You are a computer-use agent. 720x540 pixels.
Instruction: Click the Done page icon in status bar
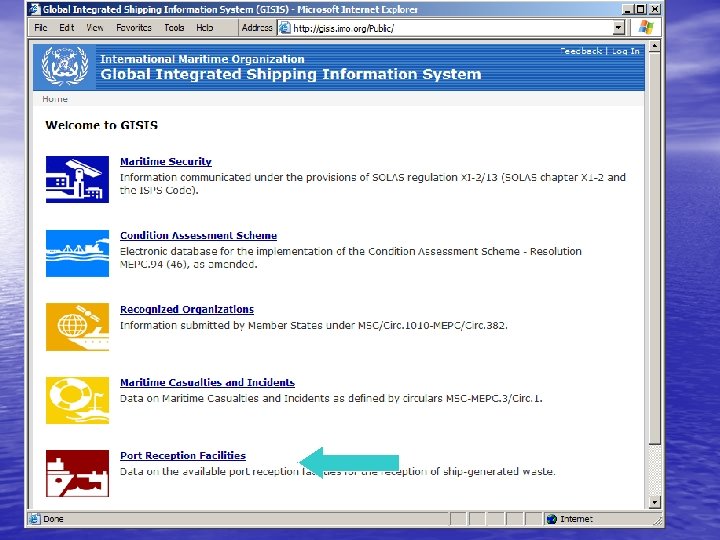[34, 519]
